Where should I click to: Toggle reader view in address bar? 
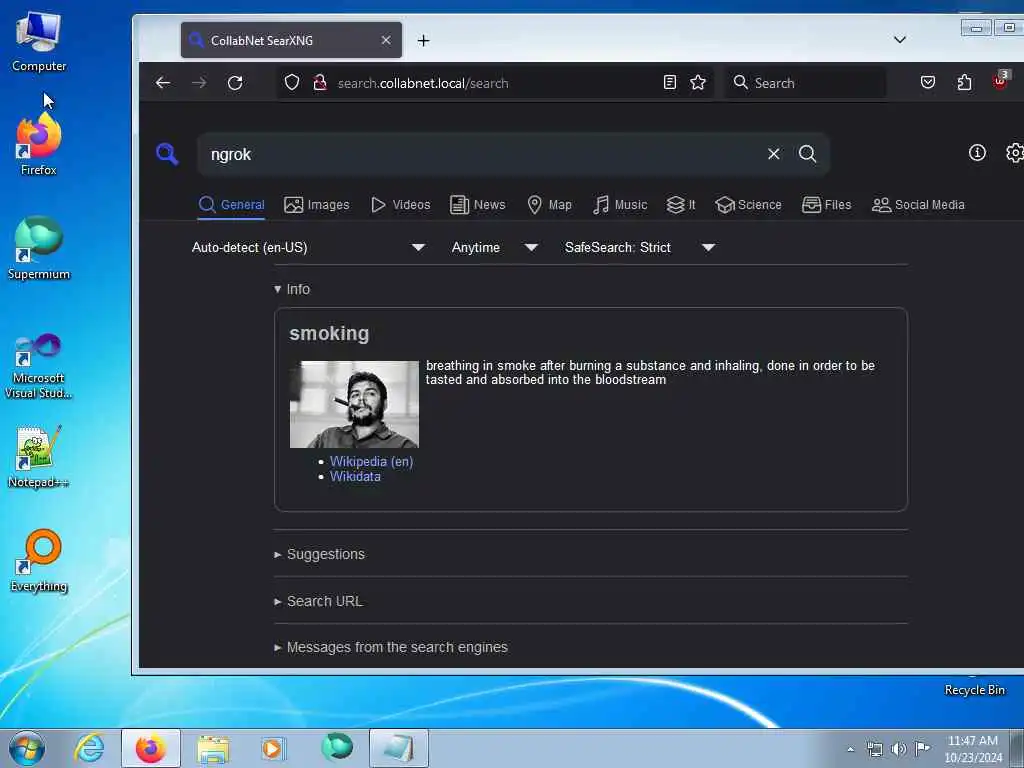pyautogui.click(x=669, y=82)
